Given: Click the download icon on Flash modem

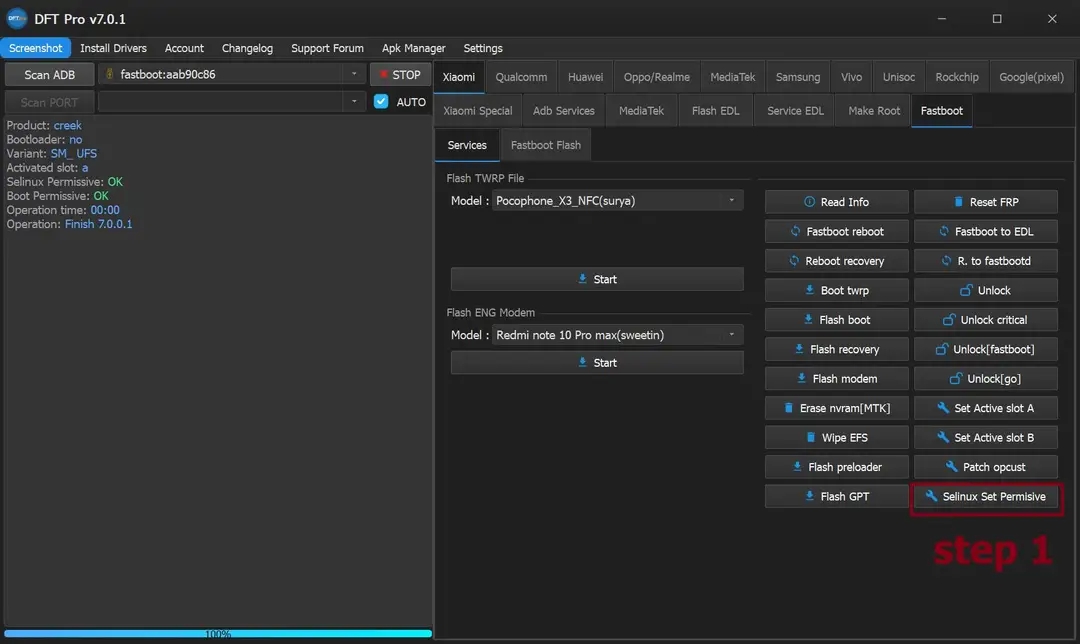Looking at the screenshot, I should coord(802,379).
